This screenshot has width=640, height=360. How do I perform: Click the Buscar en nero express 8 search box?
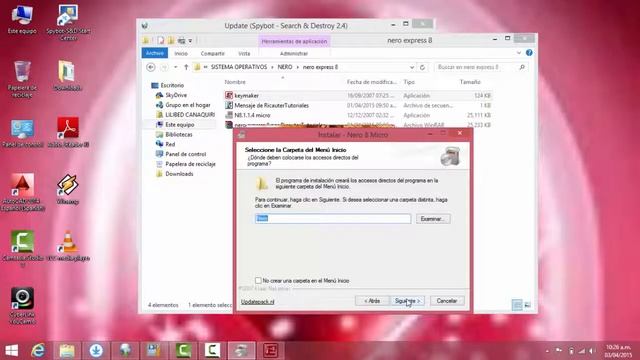pyautogui.click(x=481, y=67)
